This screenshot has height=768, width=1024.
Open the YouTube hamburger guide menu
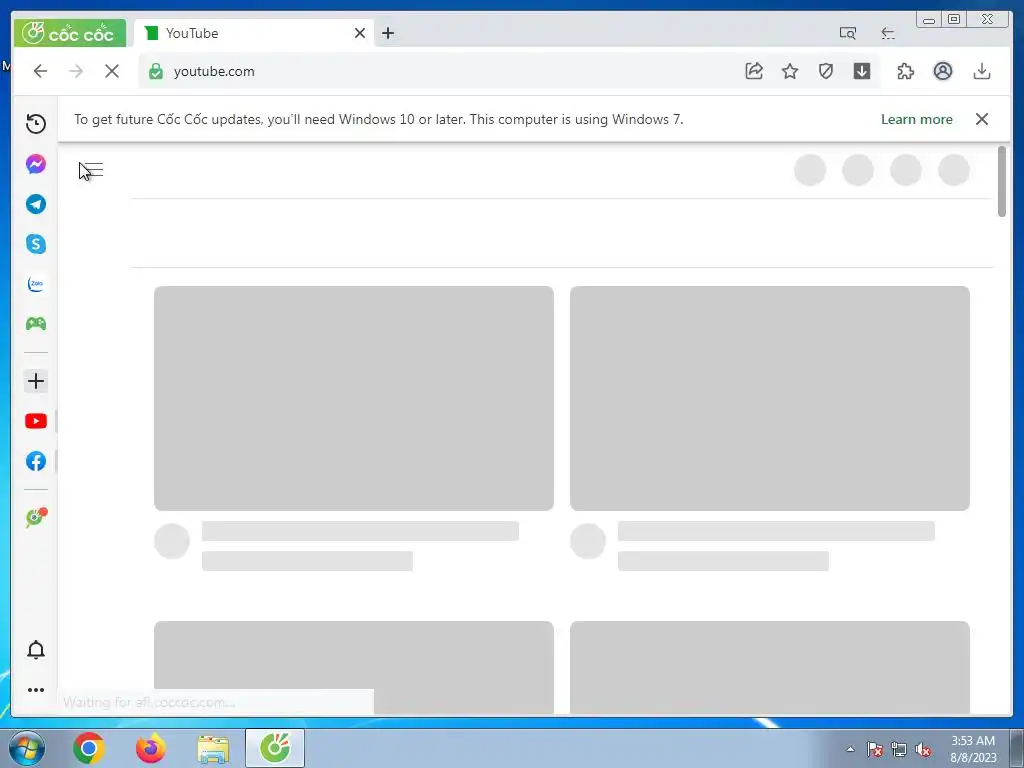click(x=92, y=170)
